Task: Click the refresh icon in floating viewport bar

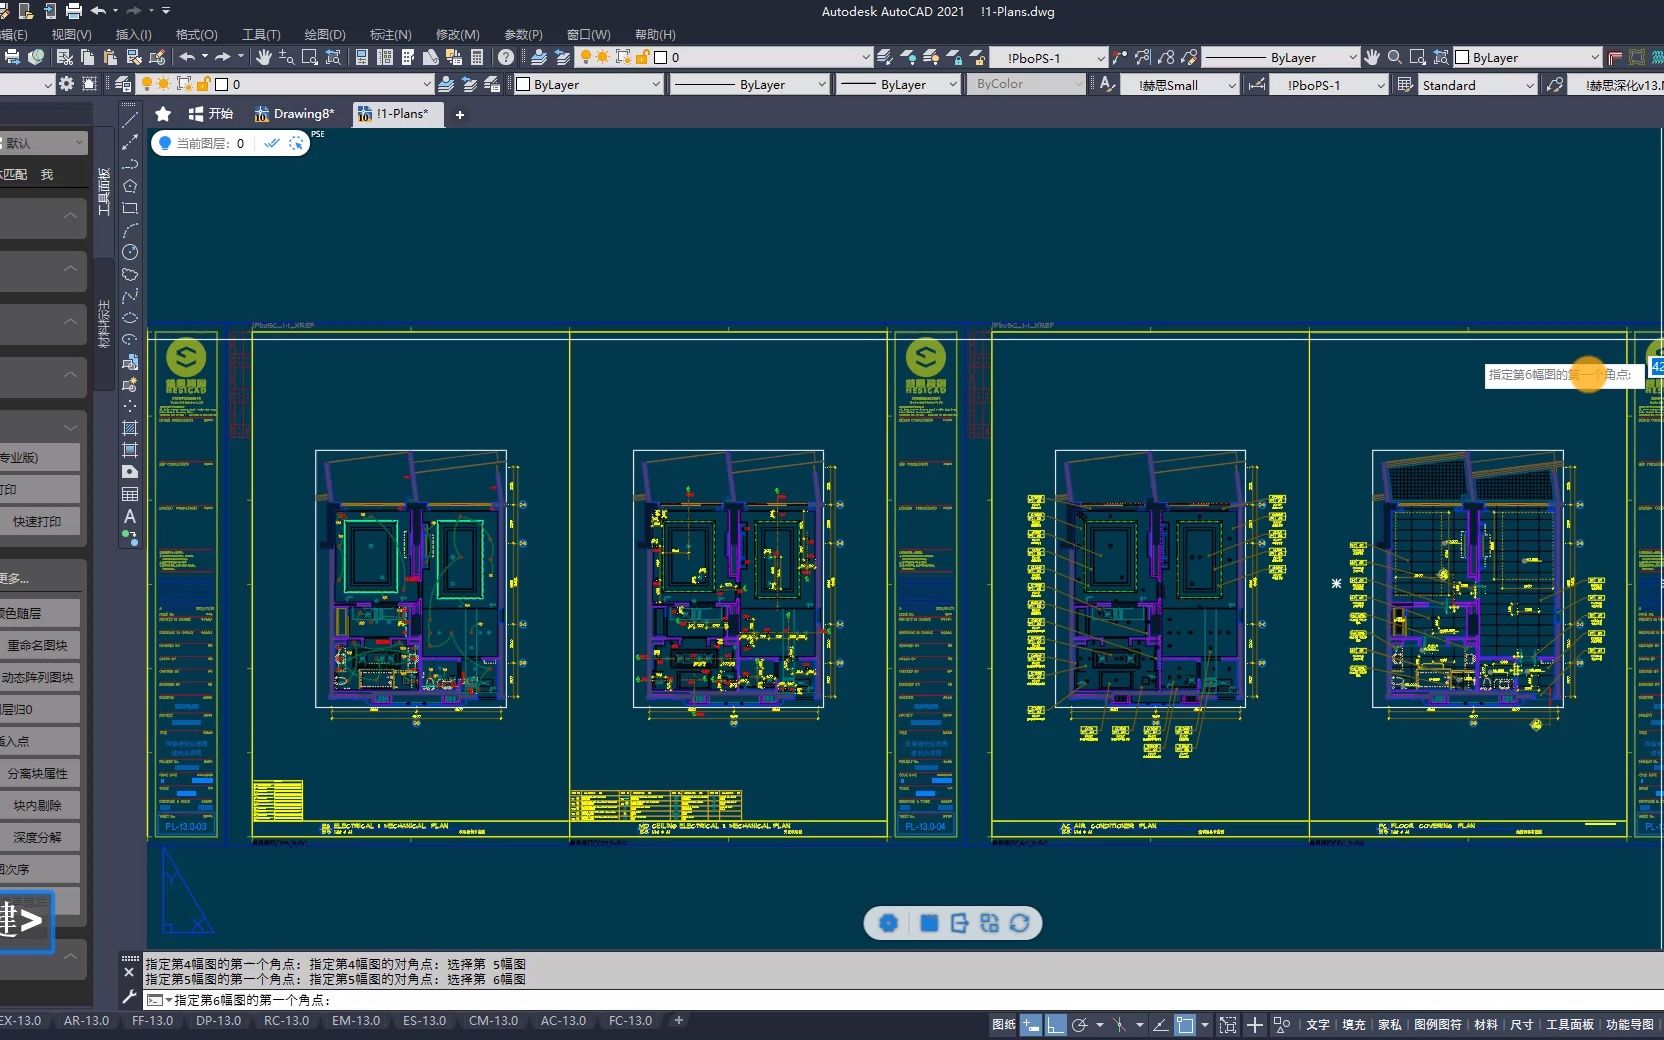Action: point(1019,923)
